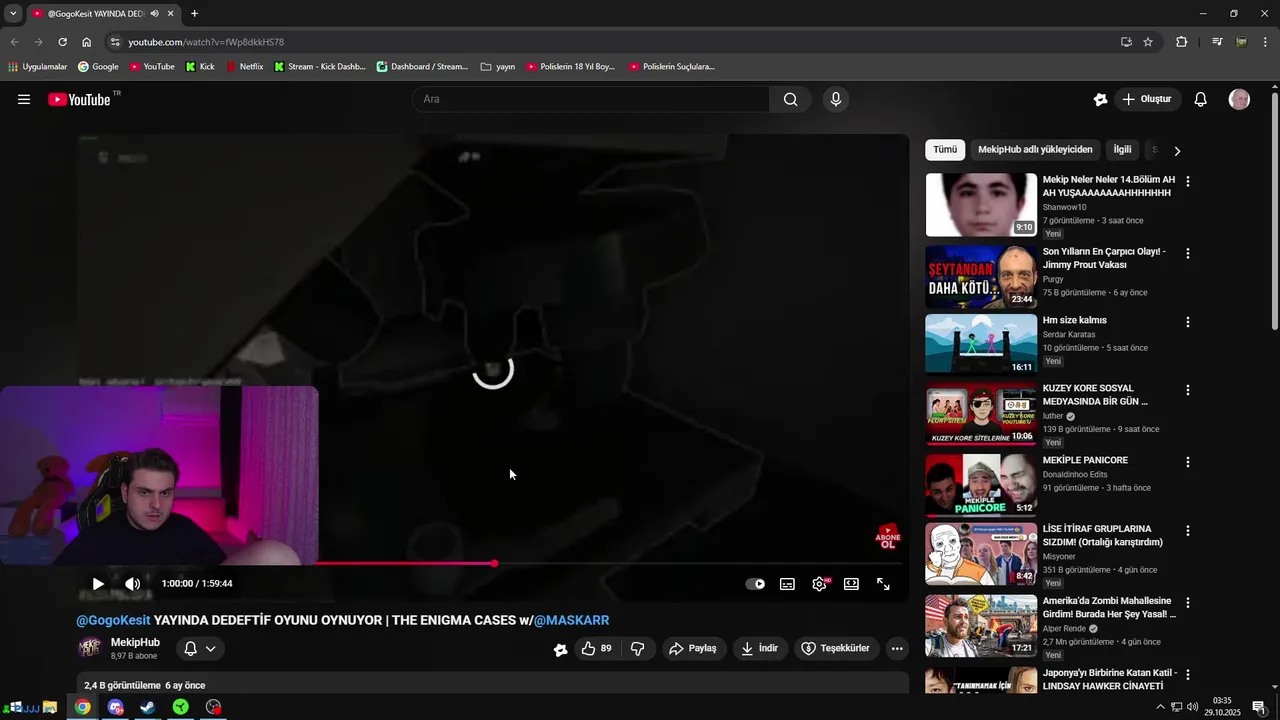This screenshot has height=720, width=1280.
Task: Click the ABONE OL watermark in the player
Action: click(887, 537)
